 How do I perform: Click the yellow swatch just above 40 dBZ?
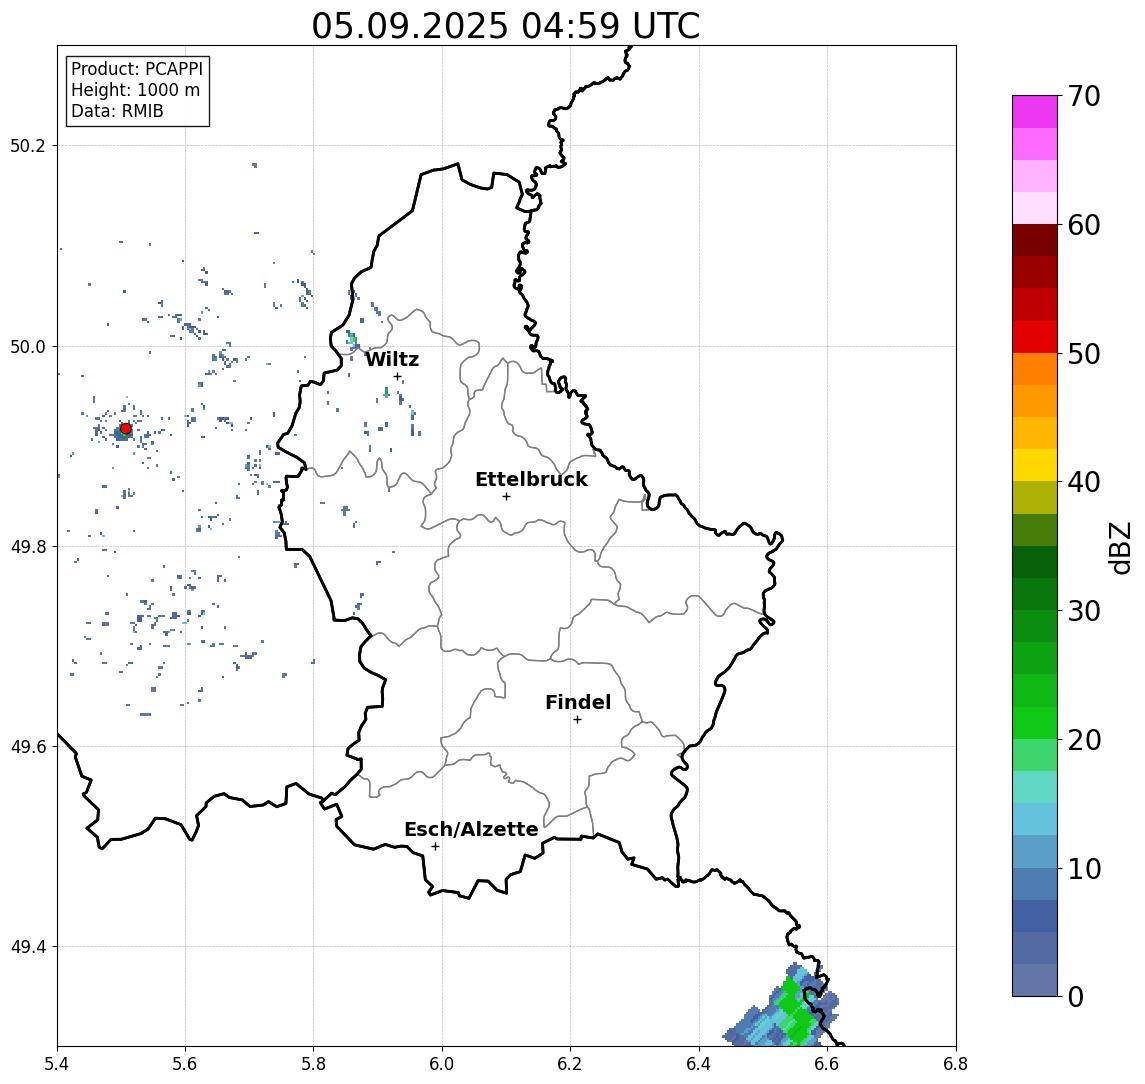click(1035, 465)
